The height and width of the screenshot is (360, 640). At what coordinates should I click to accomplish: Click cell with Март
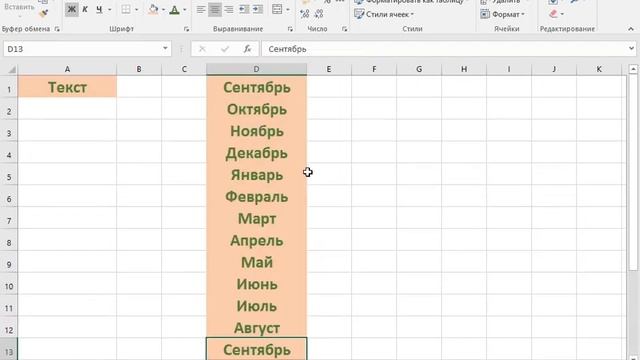coord(257,218)
